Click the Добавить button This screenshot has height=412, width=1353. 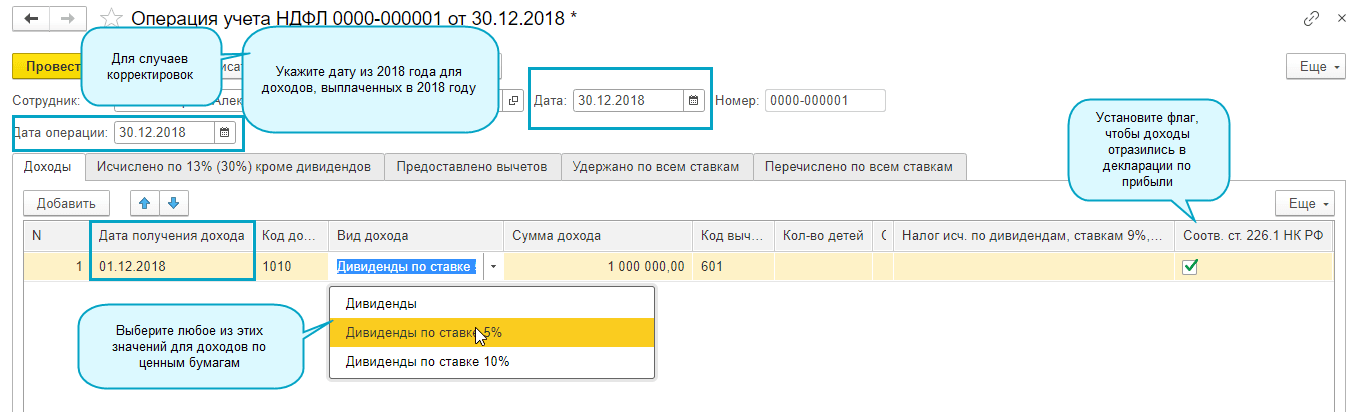66,203
